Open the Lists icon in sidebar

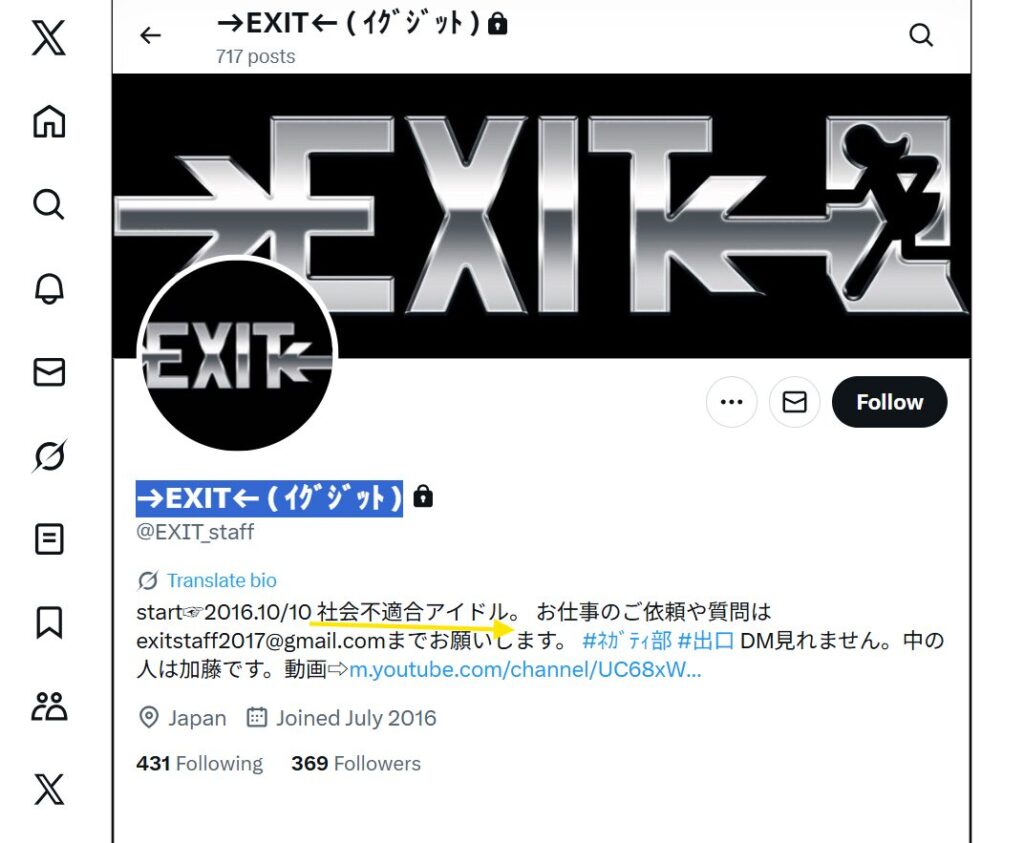[x=49, y=539]
